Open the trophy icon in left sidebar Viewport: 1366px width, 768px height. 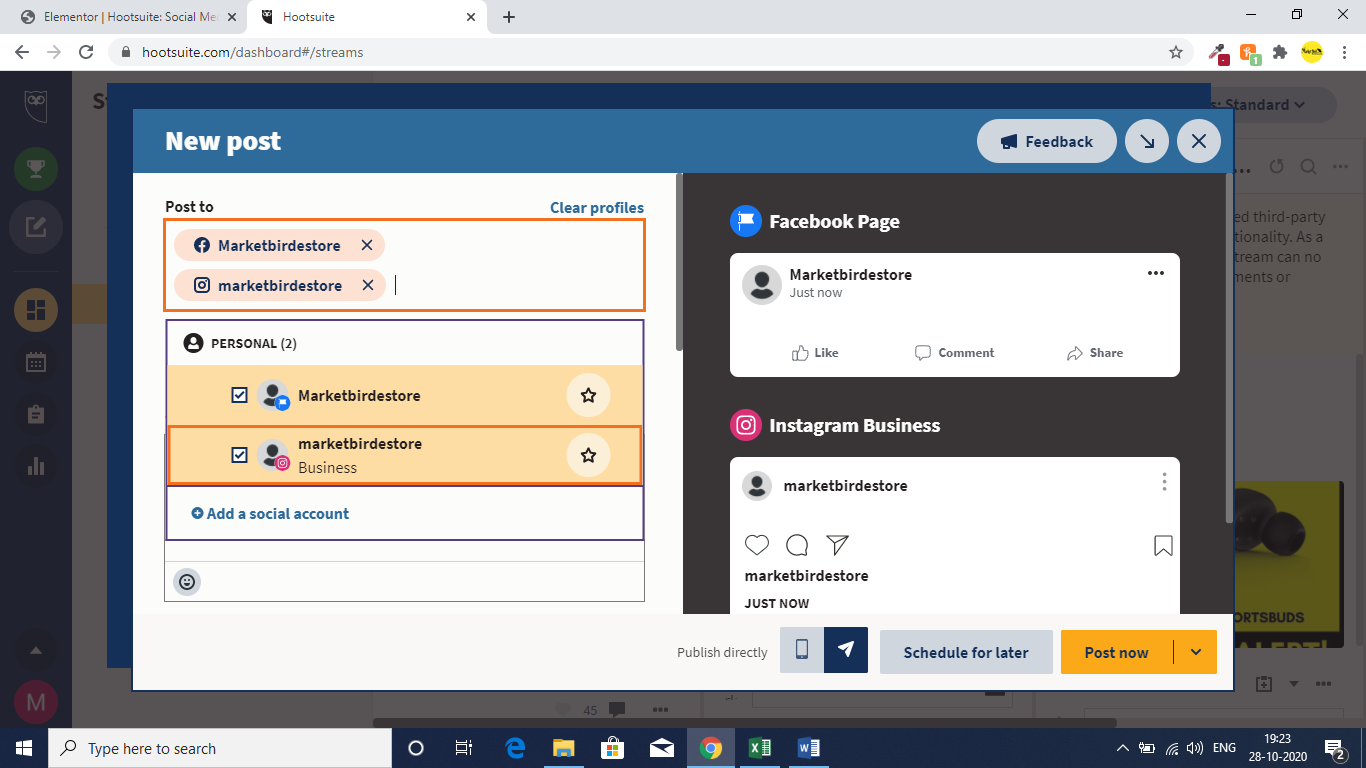pos(36,169)
